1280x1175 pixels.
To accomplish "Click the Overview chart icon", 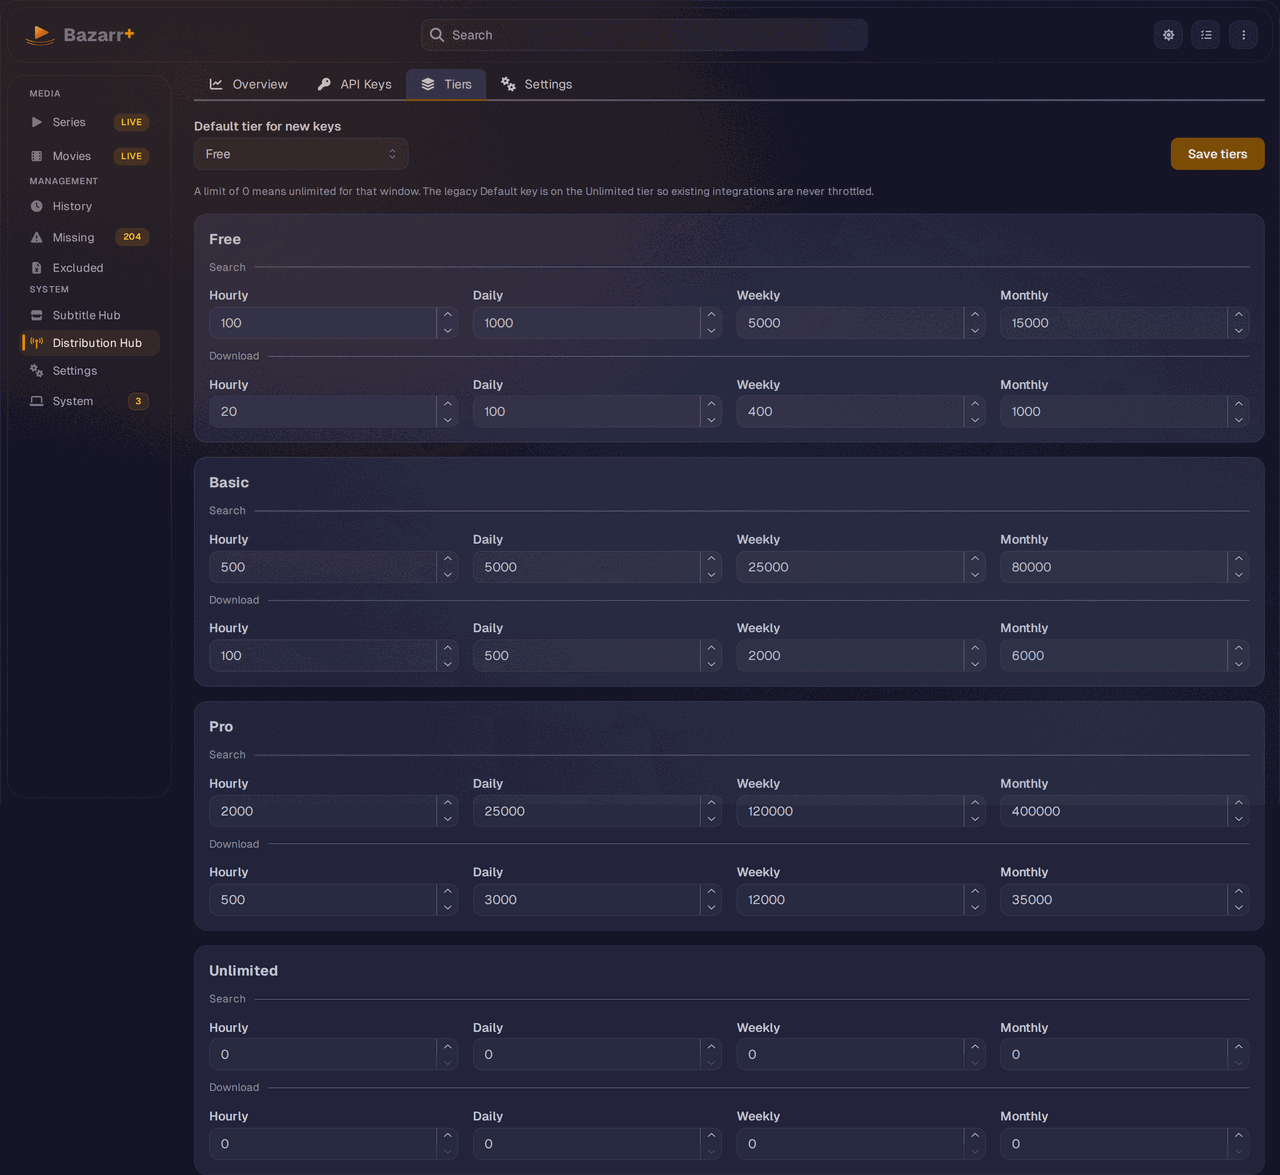I will [216, 84].
